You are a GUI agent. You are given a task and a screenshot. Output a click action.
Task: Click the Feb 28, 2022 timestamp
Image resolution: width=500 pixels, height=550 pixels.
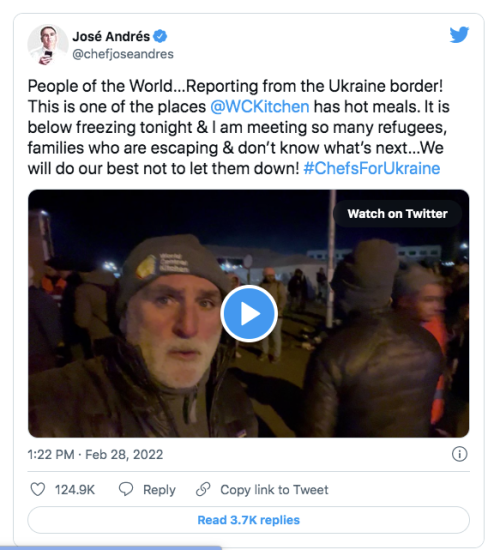point(124,455)
